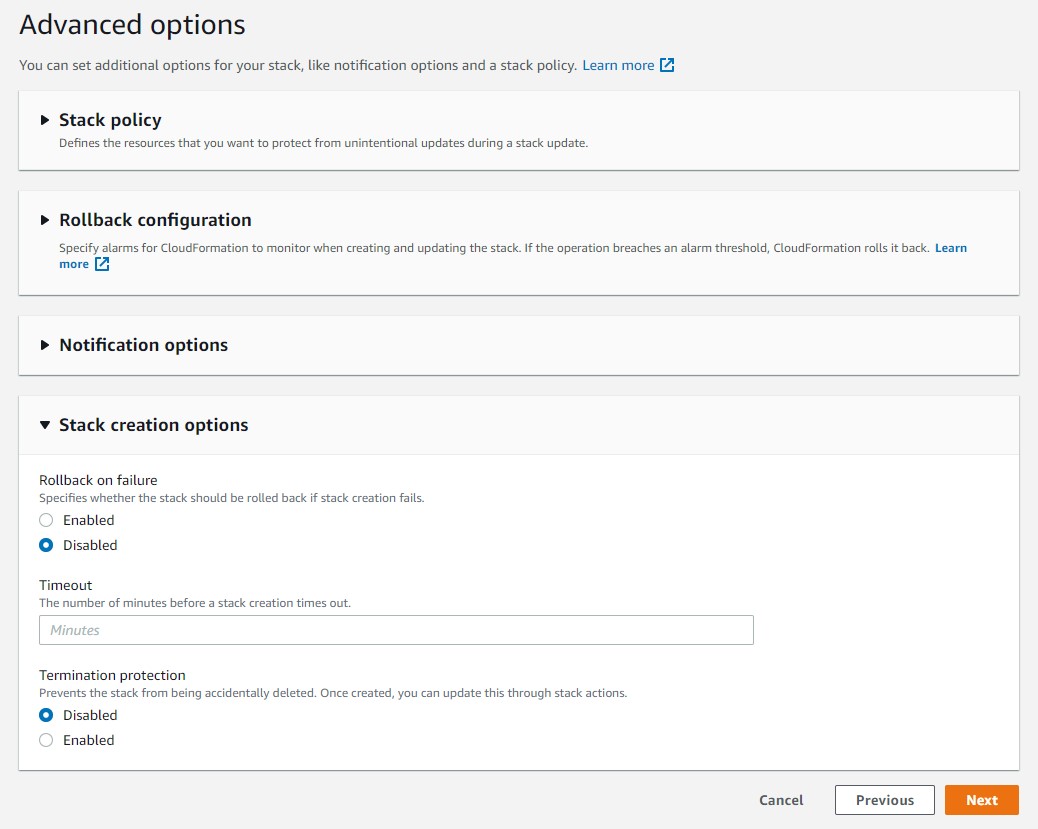Click the Timeout minutes input field
This screenshot has height=829, width=1038.
396,630
